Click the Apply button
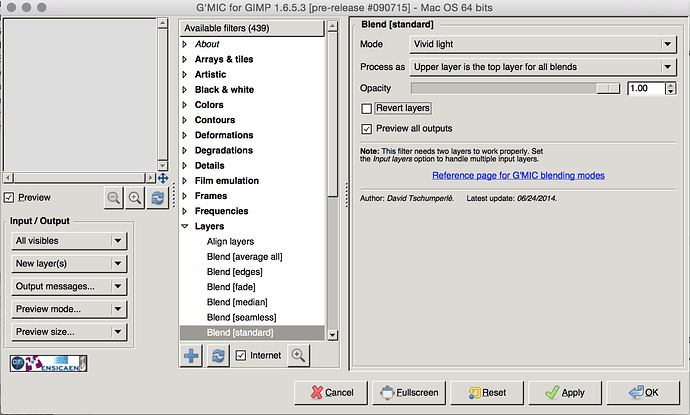 click(x=565, y=393)
